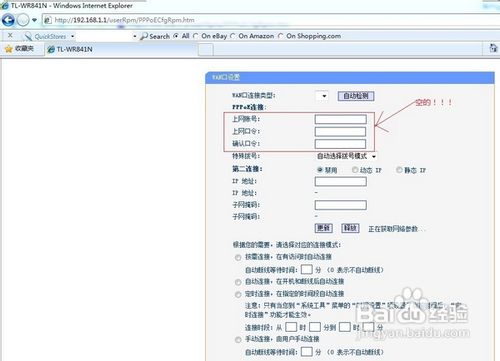
Task: Select the On eBay radio option
Action: [196, 36]
